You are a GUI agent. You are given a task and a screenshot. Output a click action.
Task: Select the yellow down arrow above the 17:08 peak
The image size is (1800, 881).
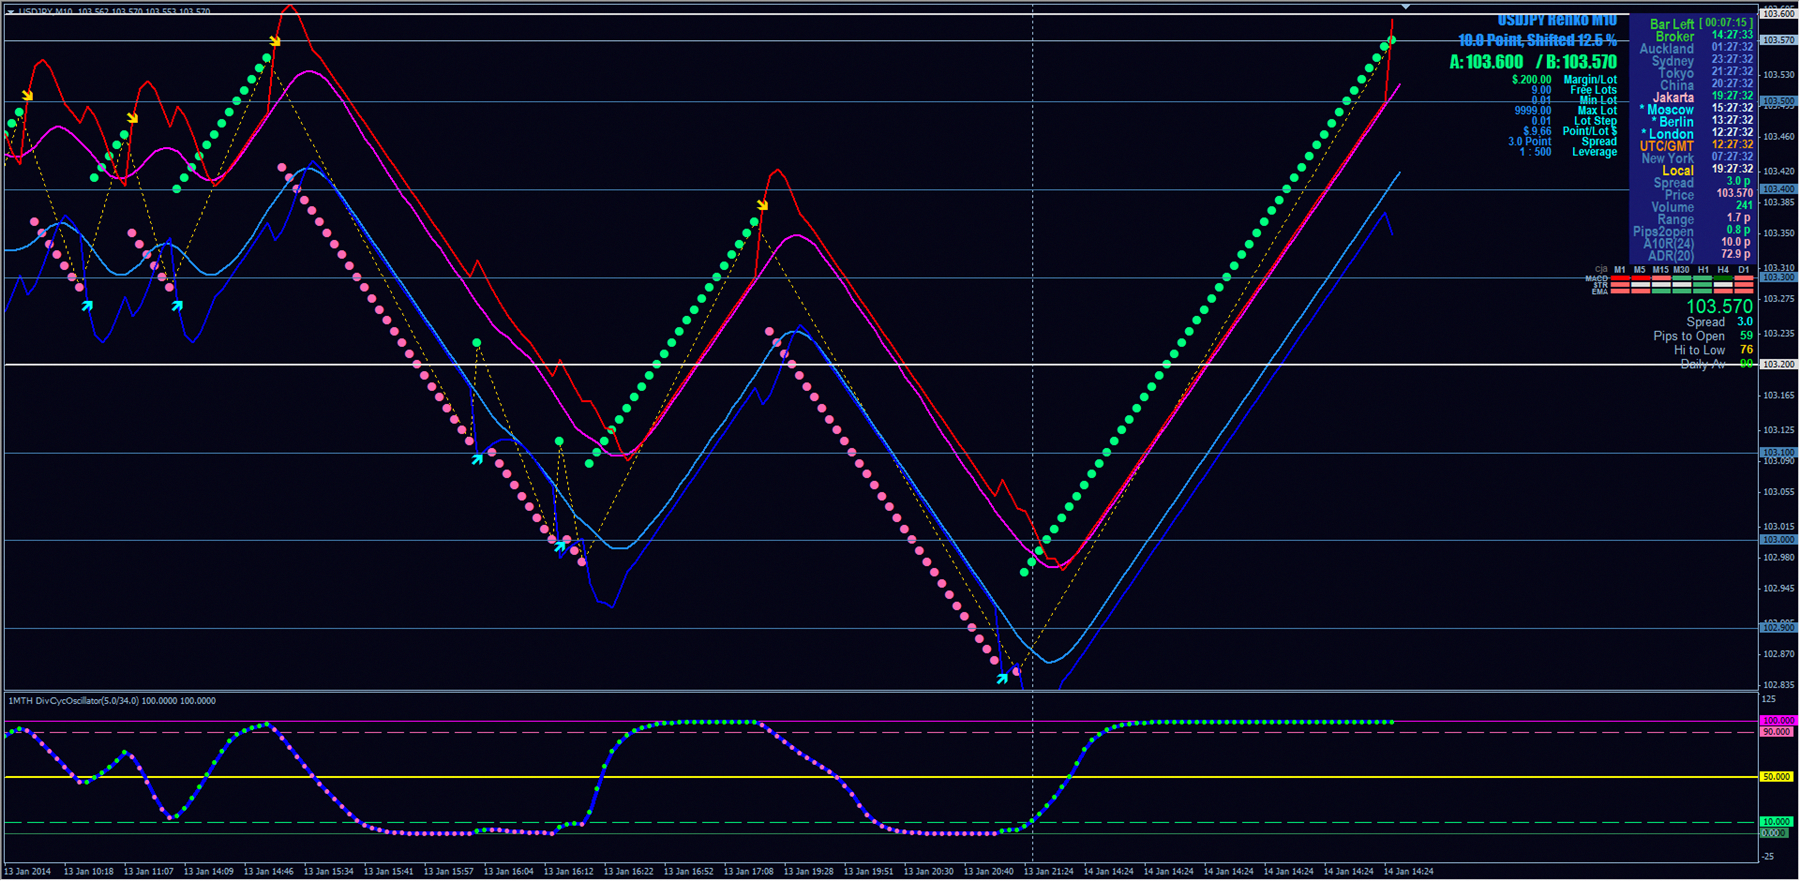pyautogui.click(x=762, y=205)
